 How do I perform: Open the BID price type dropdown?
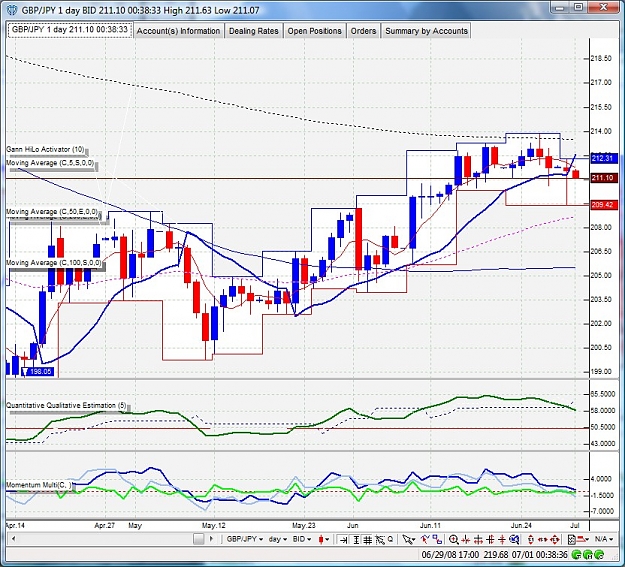click(302, 539)
